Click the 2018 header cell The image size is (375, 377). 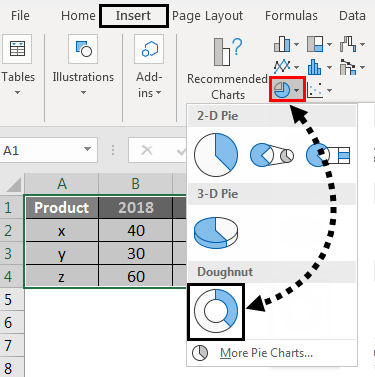[136, 208]
